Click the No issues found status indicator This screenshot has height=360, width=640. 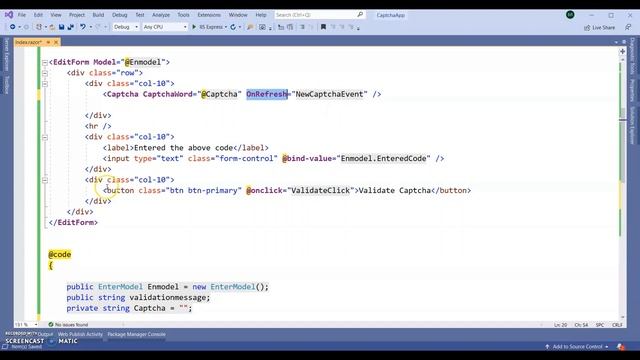[x=68, y=324]
